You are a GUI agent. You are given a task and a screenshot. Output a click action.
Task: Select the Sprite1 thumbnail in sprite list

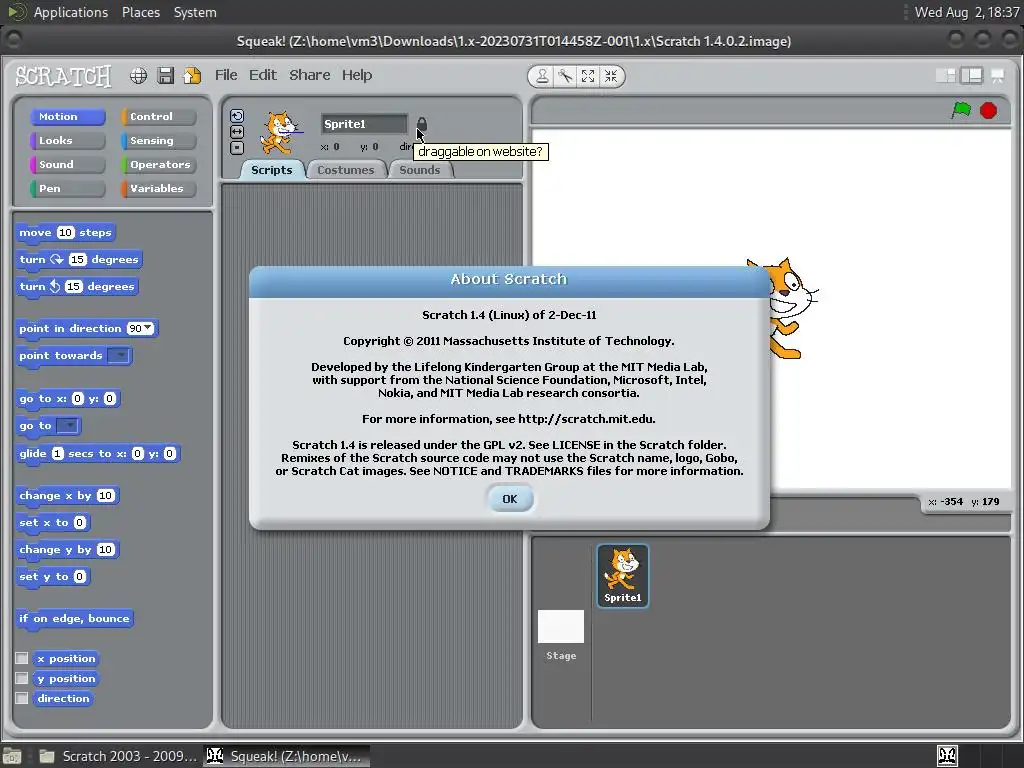(x=622, y=576)
